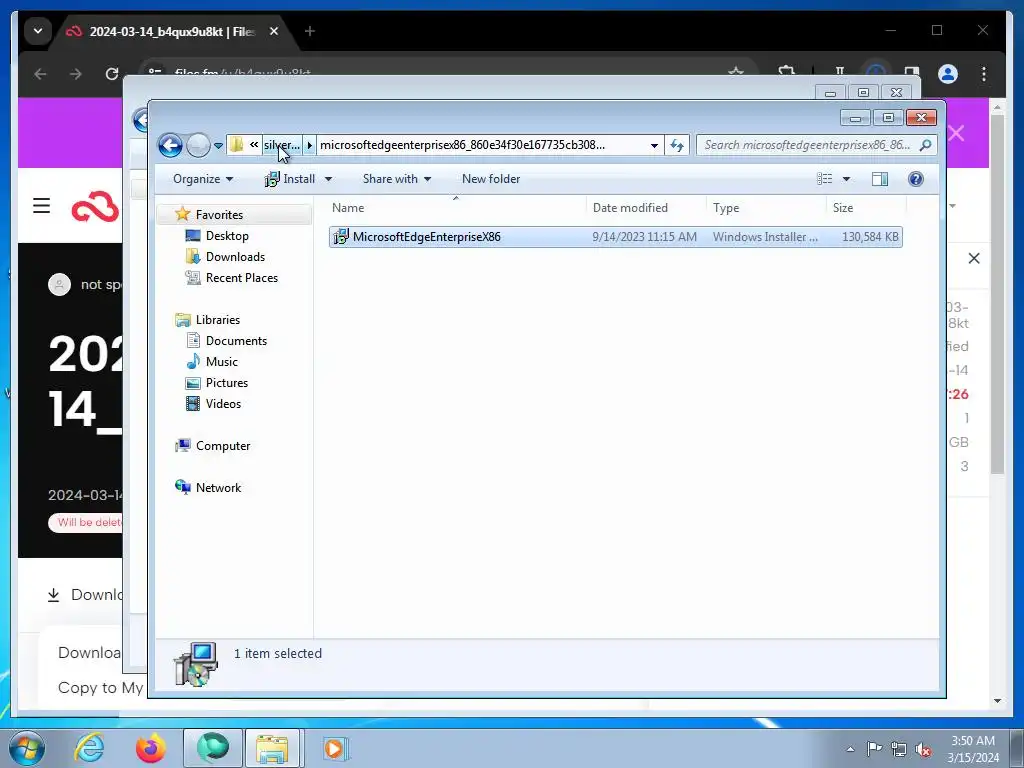Click the blue Help icon
The image size is (1024, 768).
pyautogui.click(x=916, y=179)
